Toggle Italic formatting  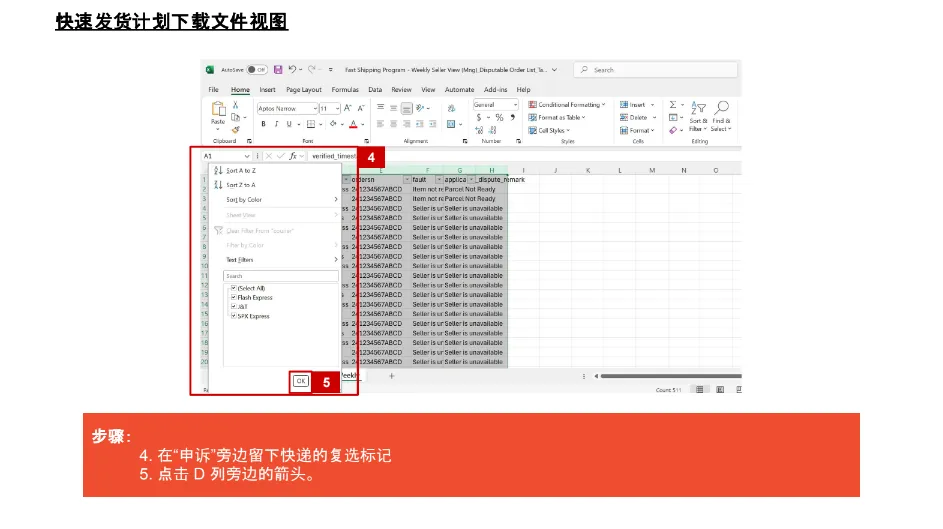(276, 124)
